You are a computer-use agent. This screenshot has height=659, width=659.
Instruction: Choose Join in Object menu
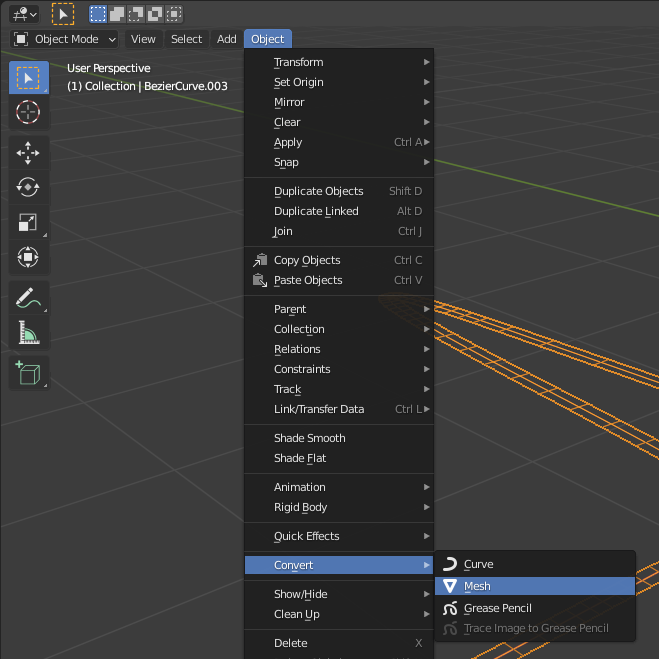coord(339,231)
